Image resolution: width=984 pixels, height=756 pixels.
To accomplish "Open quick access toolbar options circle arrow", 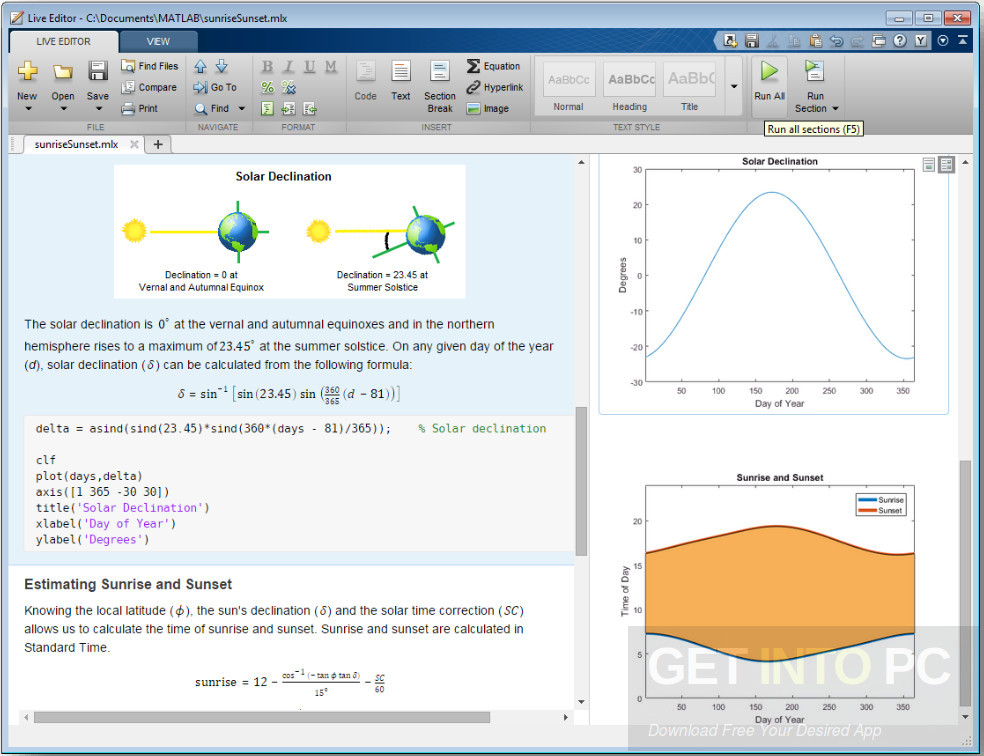I will click(943, 41).
